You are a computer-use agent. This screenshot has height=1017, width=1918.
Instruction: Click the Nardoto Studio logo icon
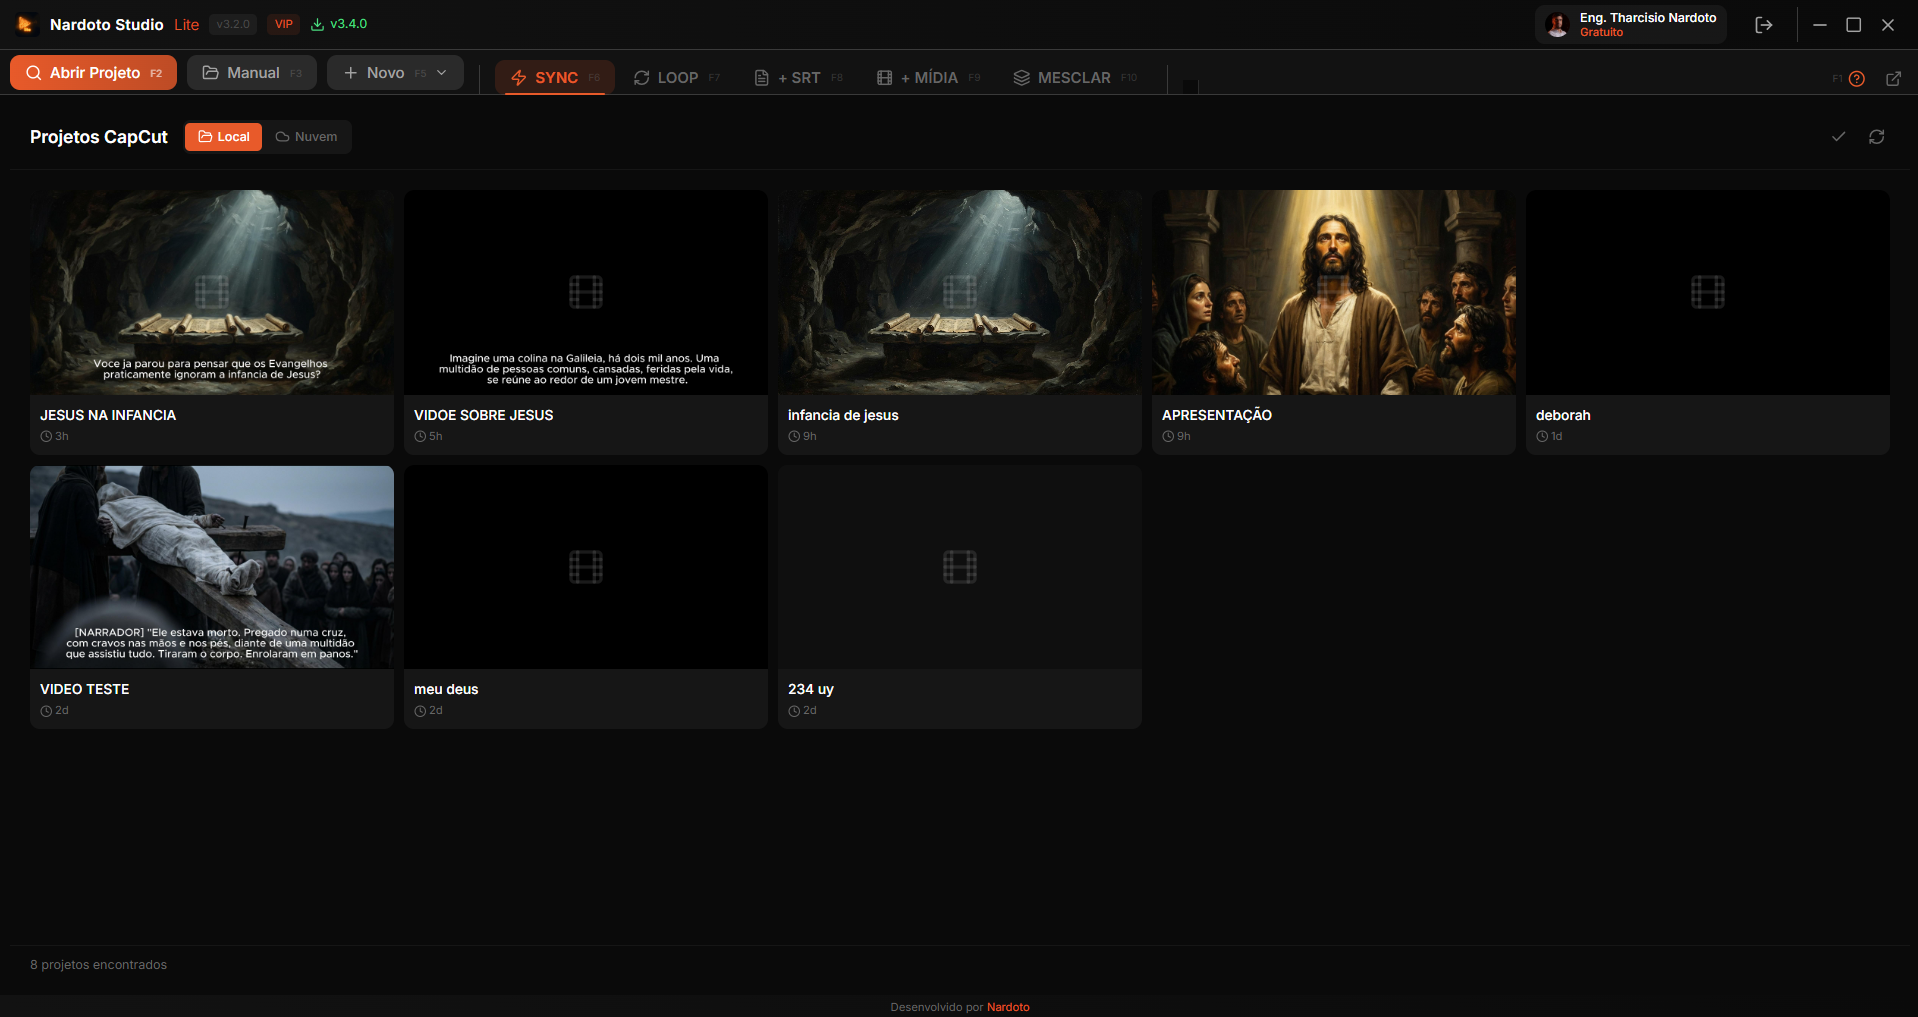pos(26,24)
